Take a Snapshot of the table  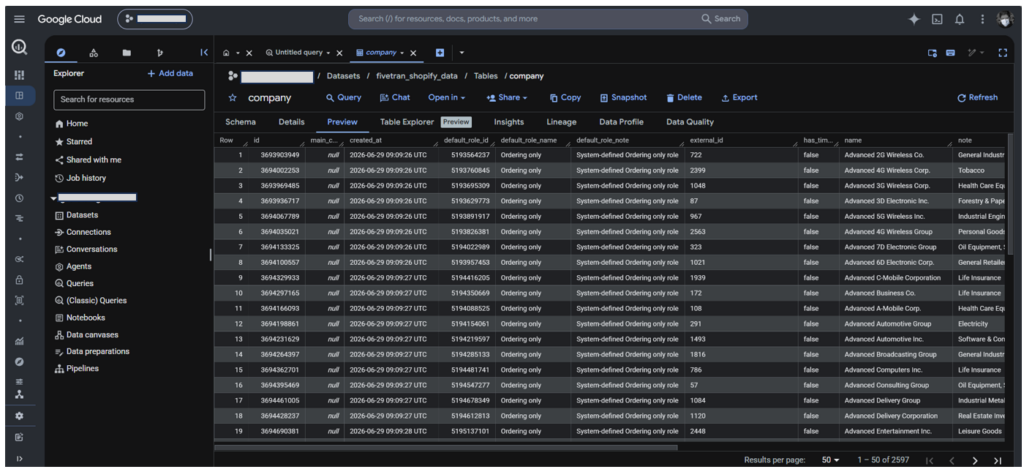pos(623,97)
